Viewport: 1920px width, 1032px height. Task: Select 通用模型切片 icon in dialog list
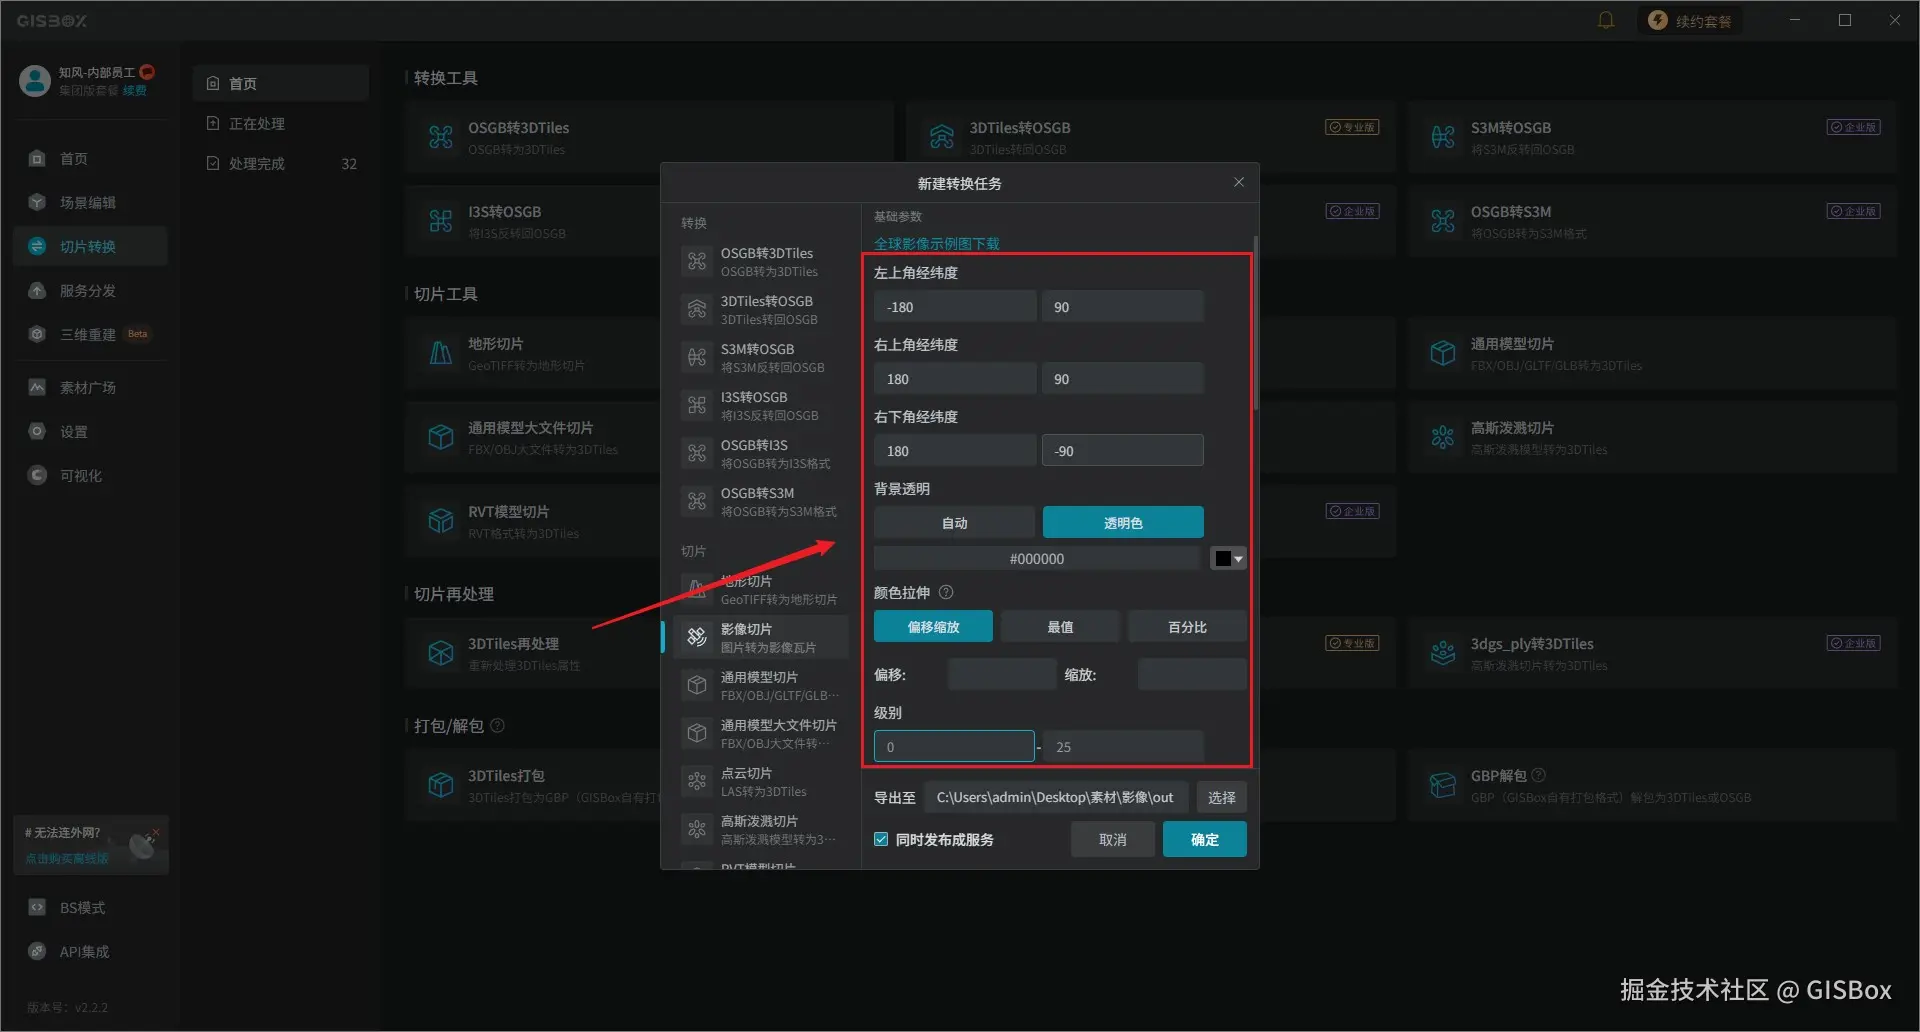point(697,686)
